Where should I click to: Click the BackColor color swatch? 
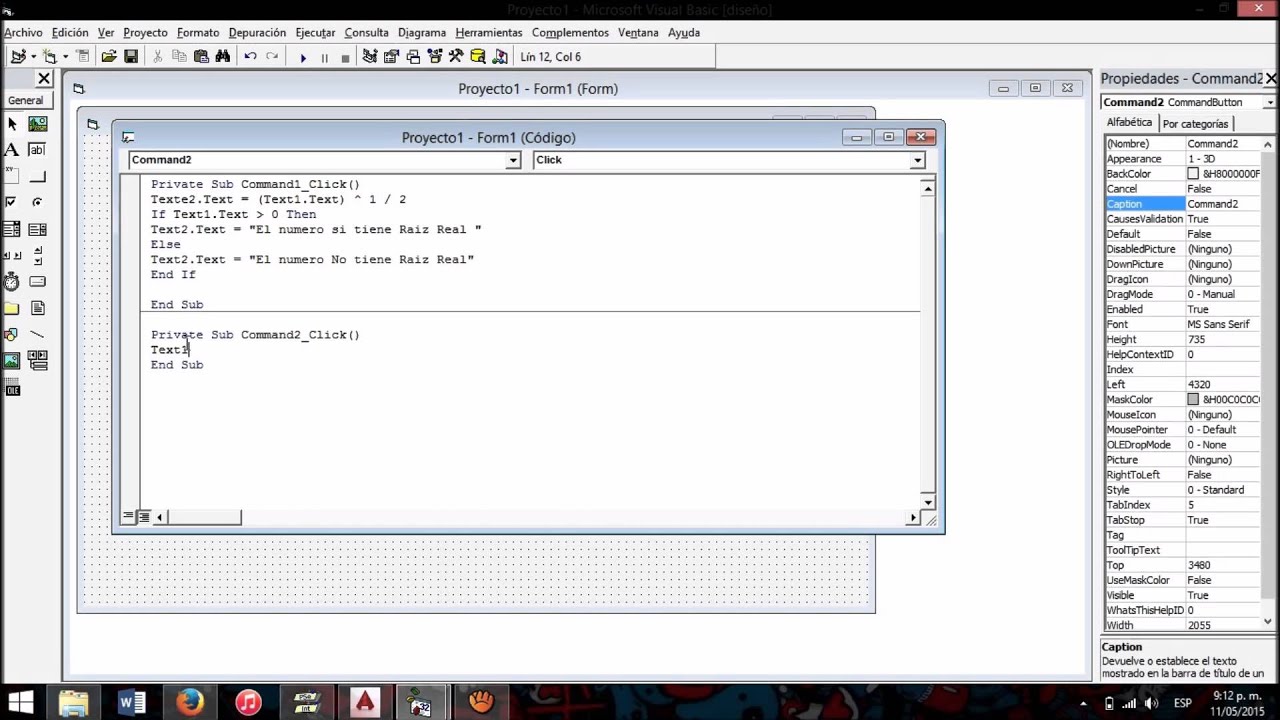(1193, 174)
